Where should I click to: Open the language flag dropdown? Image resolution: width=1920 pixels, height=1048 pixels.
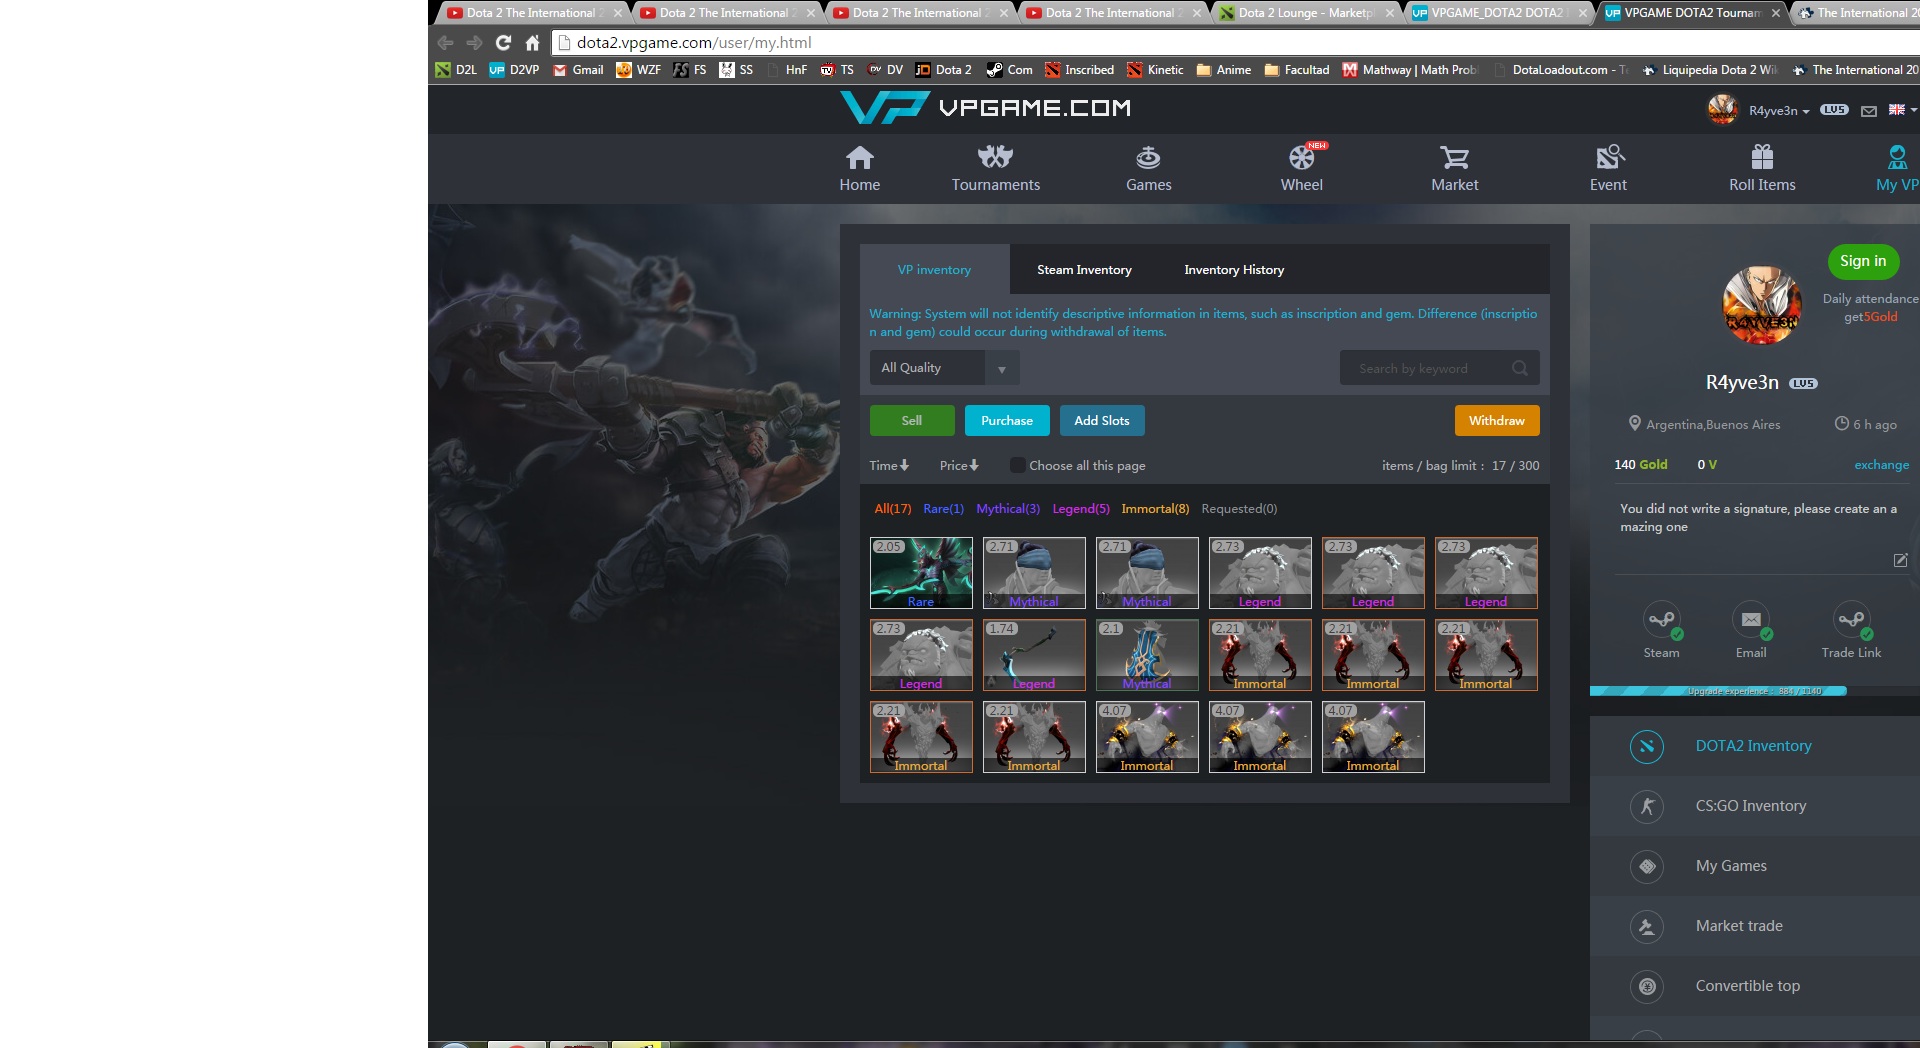1902,110
